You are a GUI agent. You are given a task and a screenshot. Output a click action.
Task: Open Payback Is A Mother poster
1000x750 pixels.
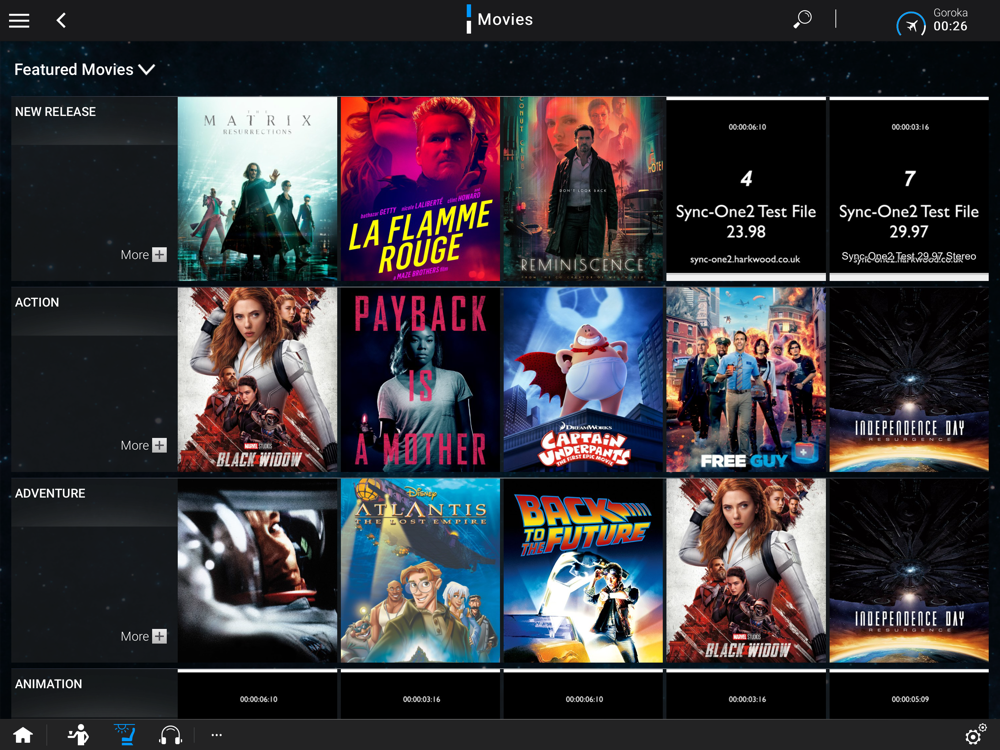(420, 379)
